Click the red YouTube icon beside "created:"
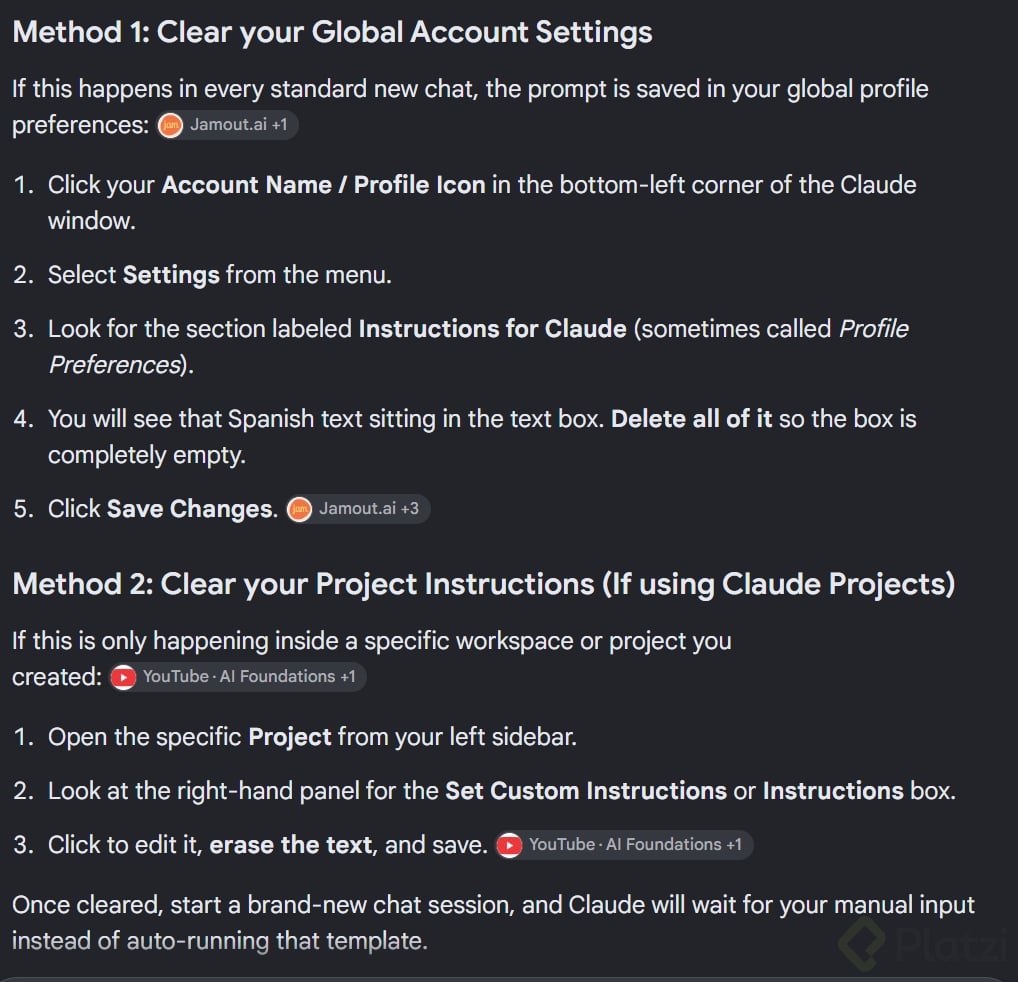1018x982 pixels. click(123, 678)
